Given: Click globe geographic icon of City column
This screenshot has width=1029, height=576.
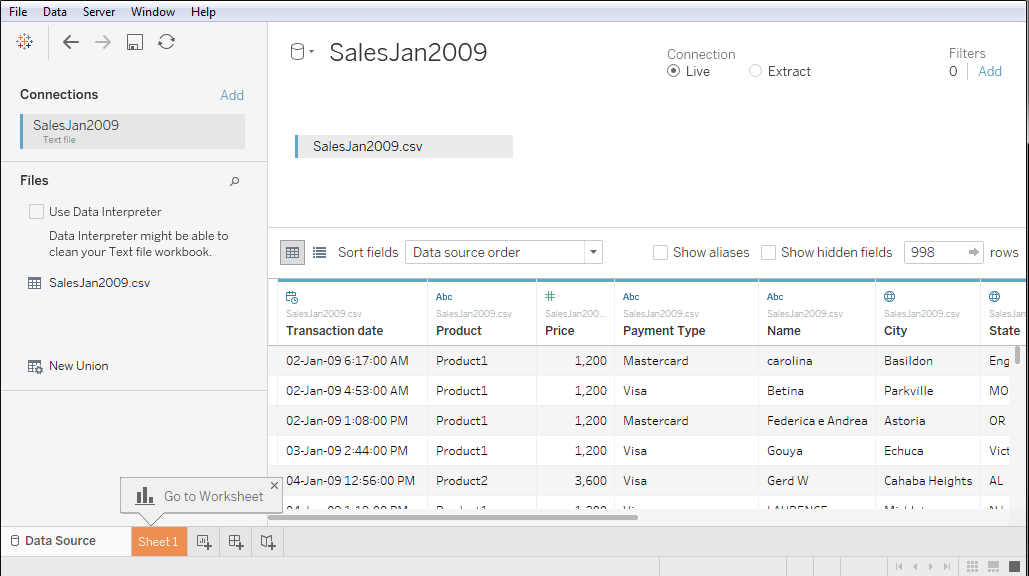Looking at the screenshot, I should click(890, 297).
